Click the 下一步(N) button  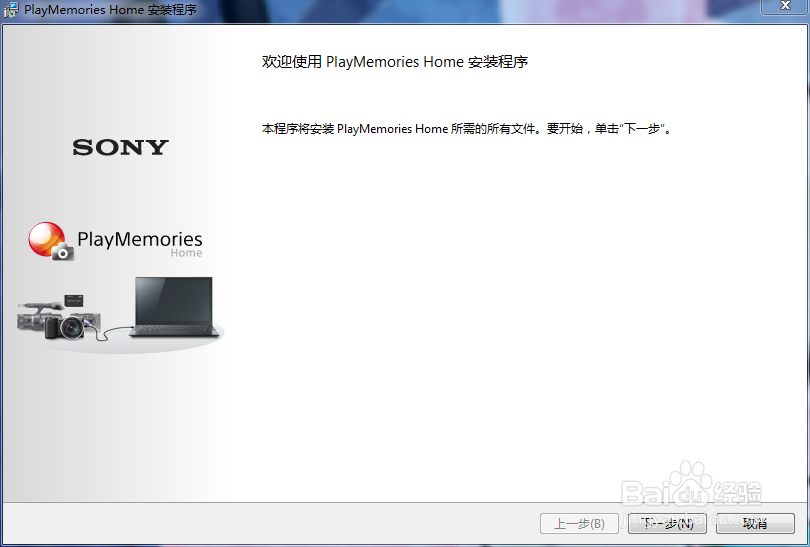click(667, 523)
